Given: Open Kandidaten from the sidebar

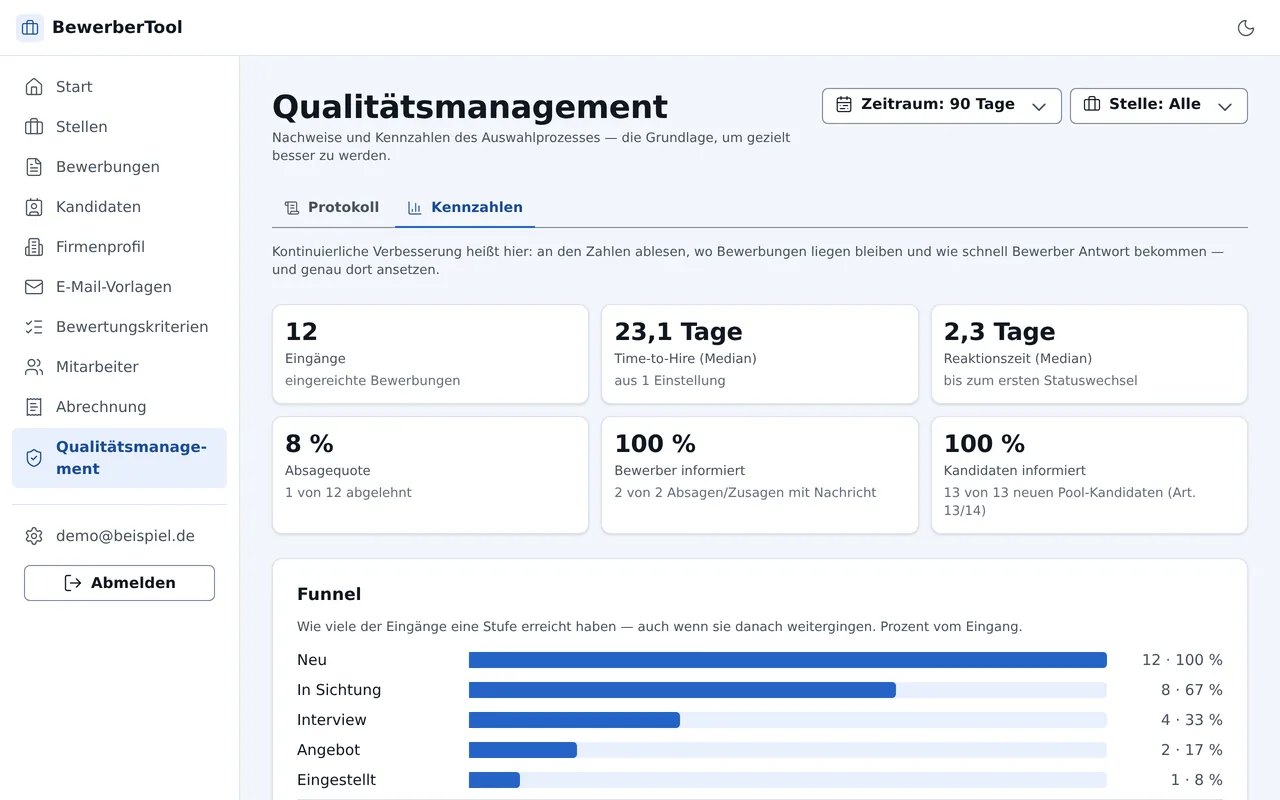Looking at the screenshot, I should pyautogui.click(x=119, y=207).
